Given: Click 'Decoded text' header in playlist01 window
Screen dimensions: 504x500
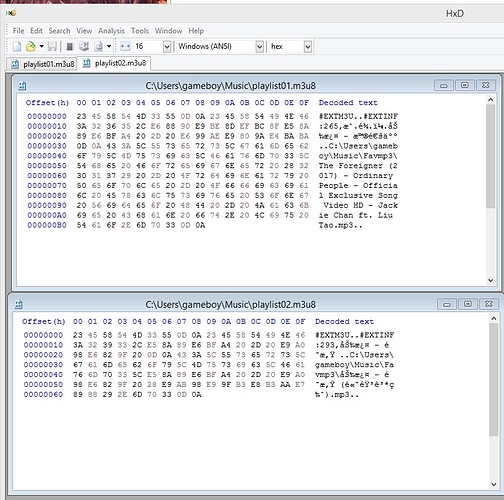Looking at the screenshot, I should [x=348, y=103].
